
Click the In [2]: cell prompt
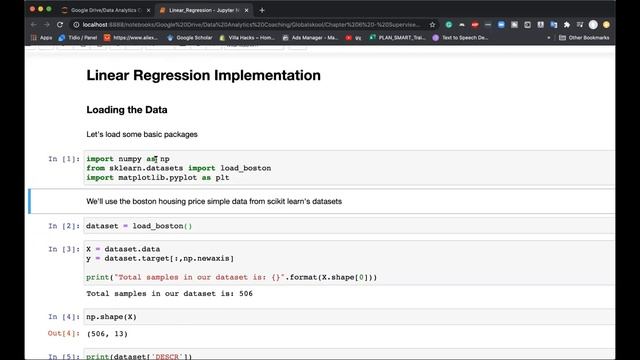[x=64, y=226]
